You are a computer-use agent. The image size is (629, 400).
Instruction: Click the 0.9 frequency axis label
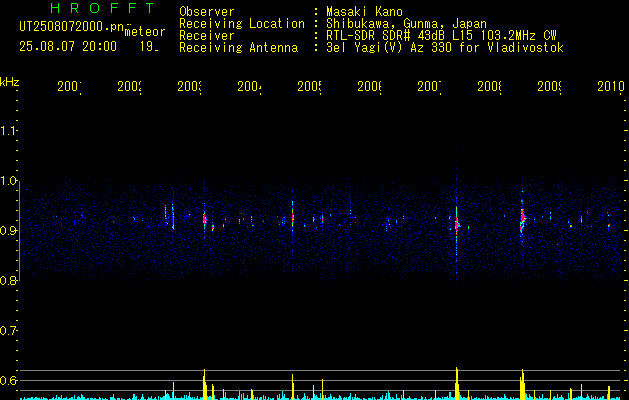coord(8,230)
